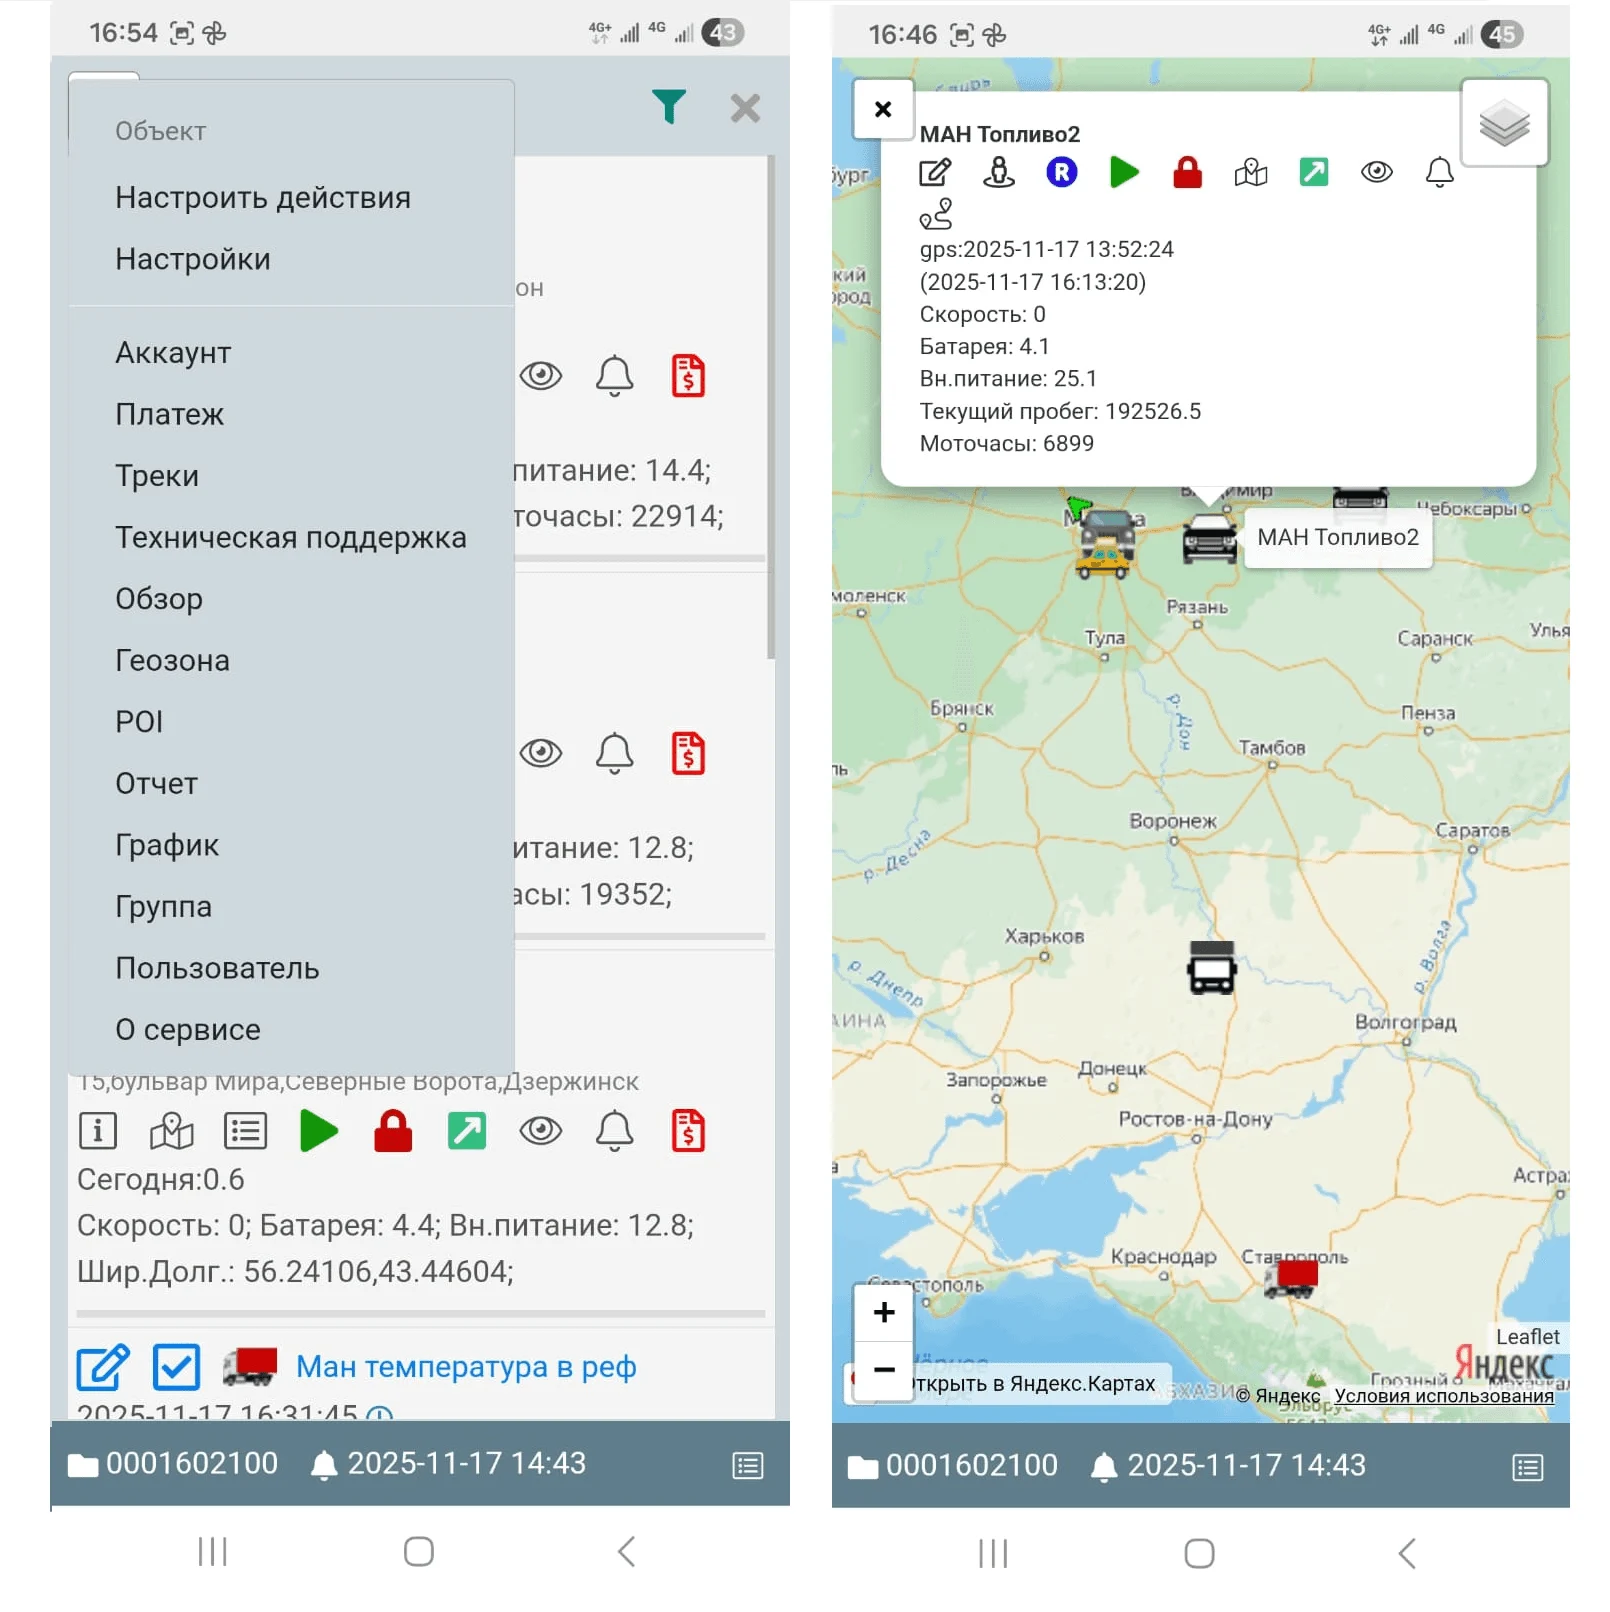
Task: Open Техническая поддержка menu entry
Action: [x=290, y=538]
